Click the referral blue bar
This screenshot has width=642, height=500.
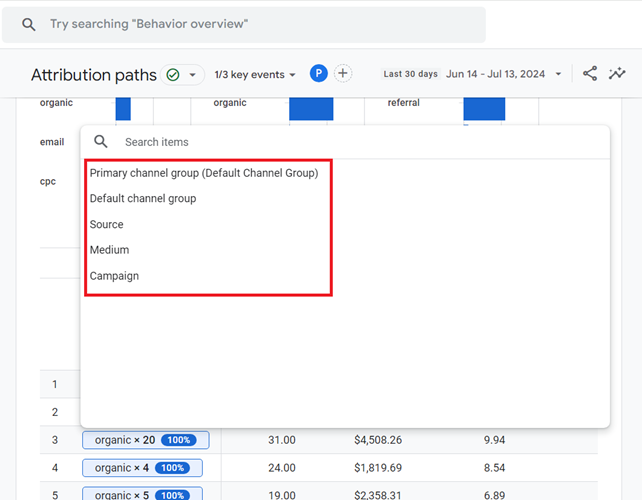click(x=484, y=109)
